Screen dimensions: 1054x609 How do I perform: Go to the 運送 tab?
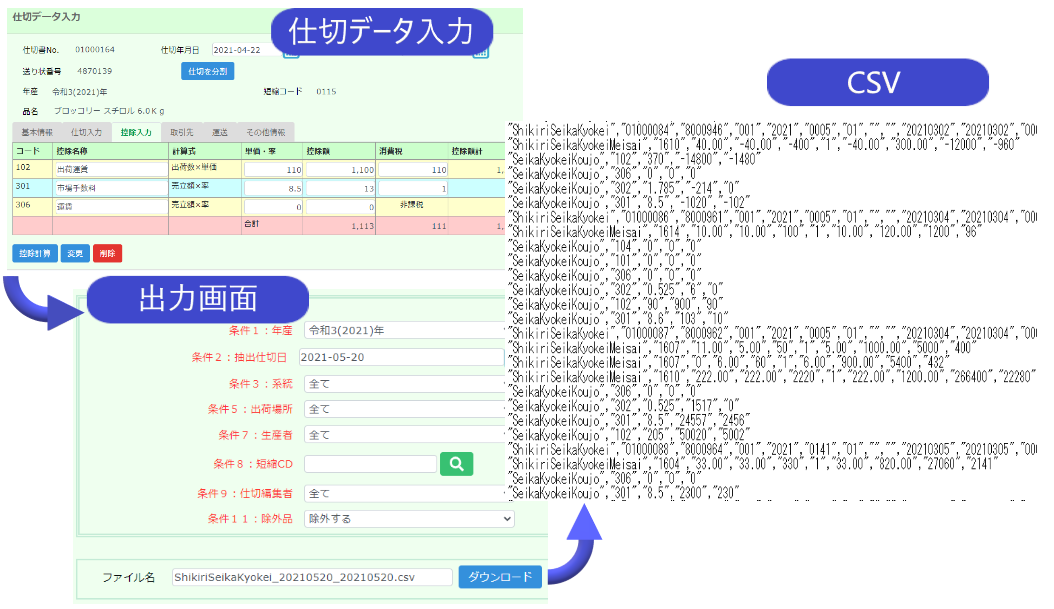coord(220,132)
